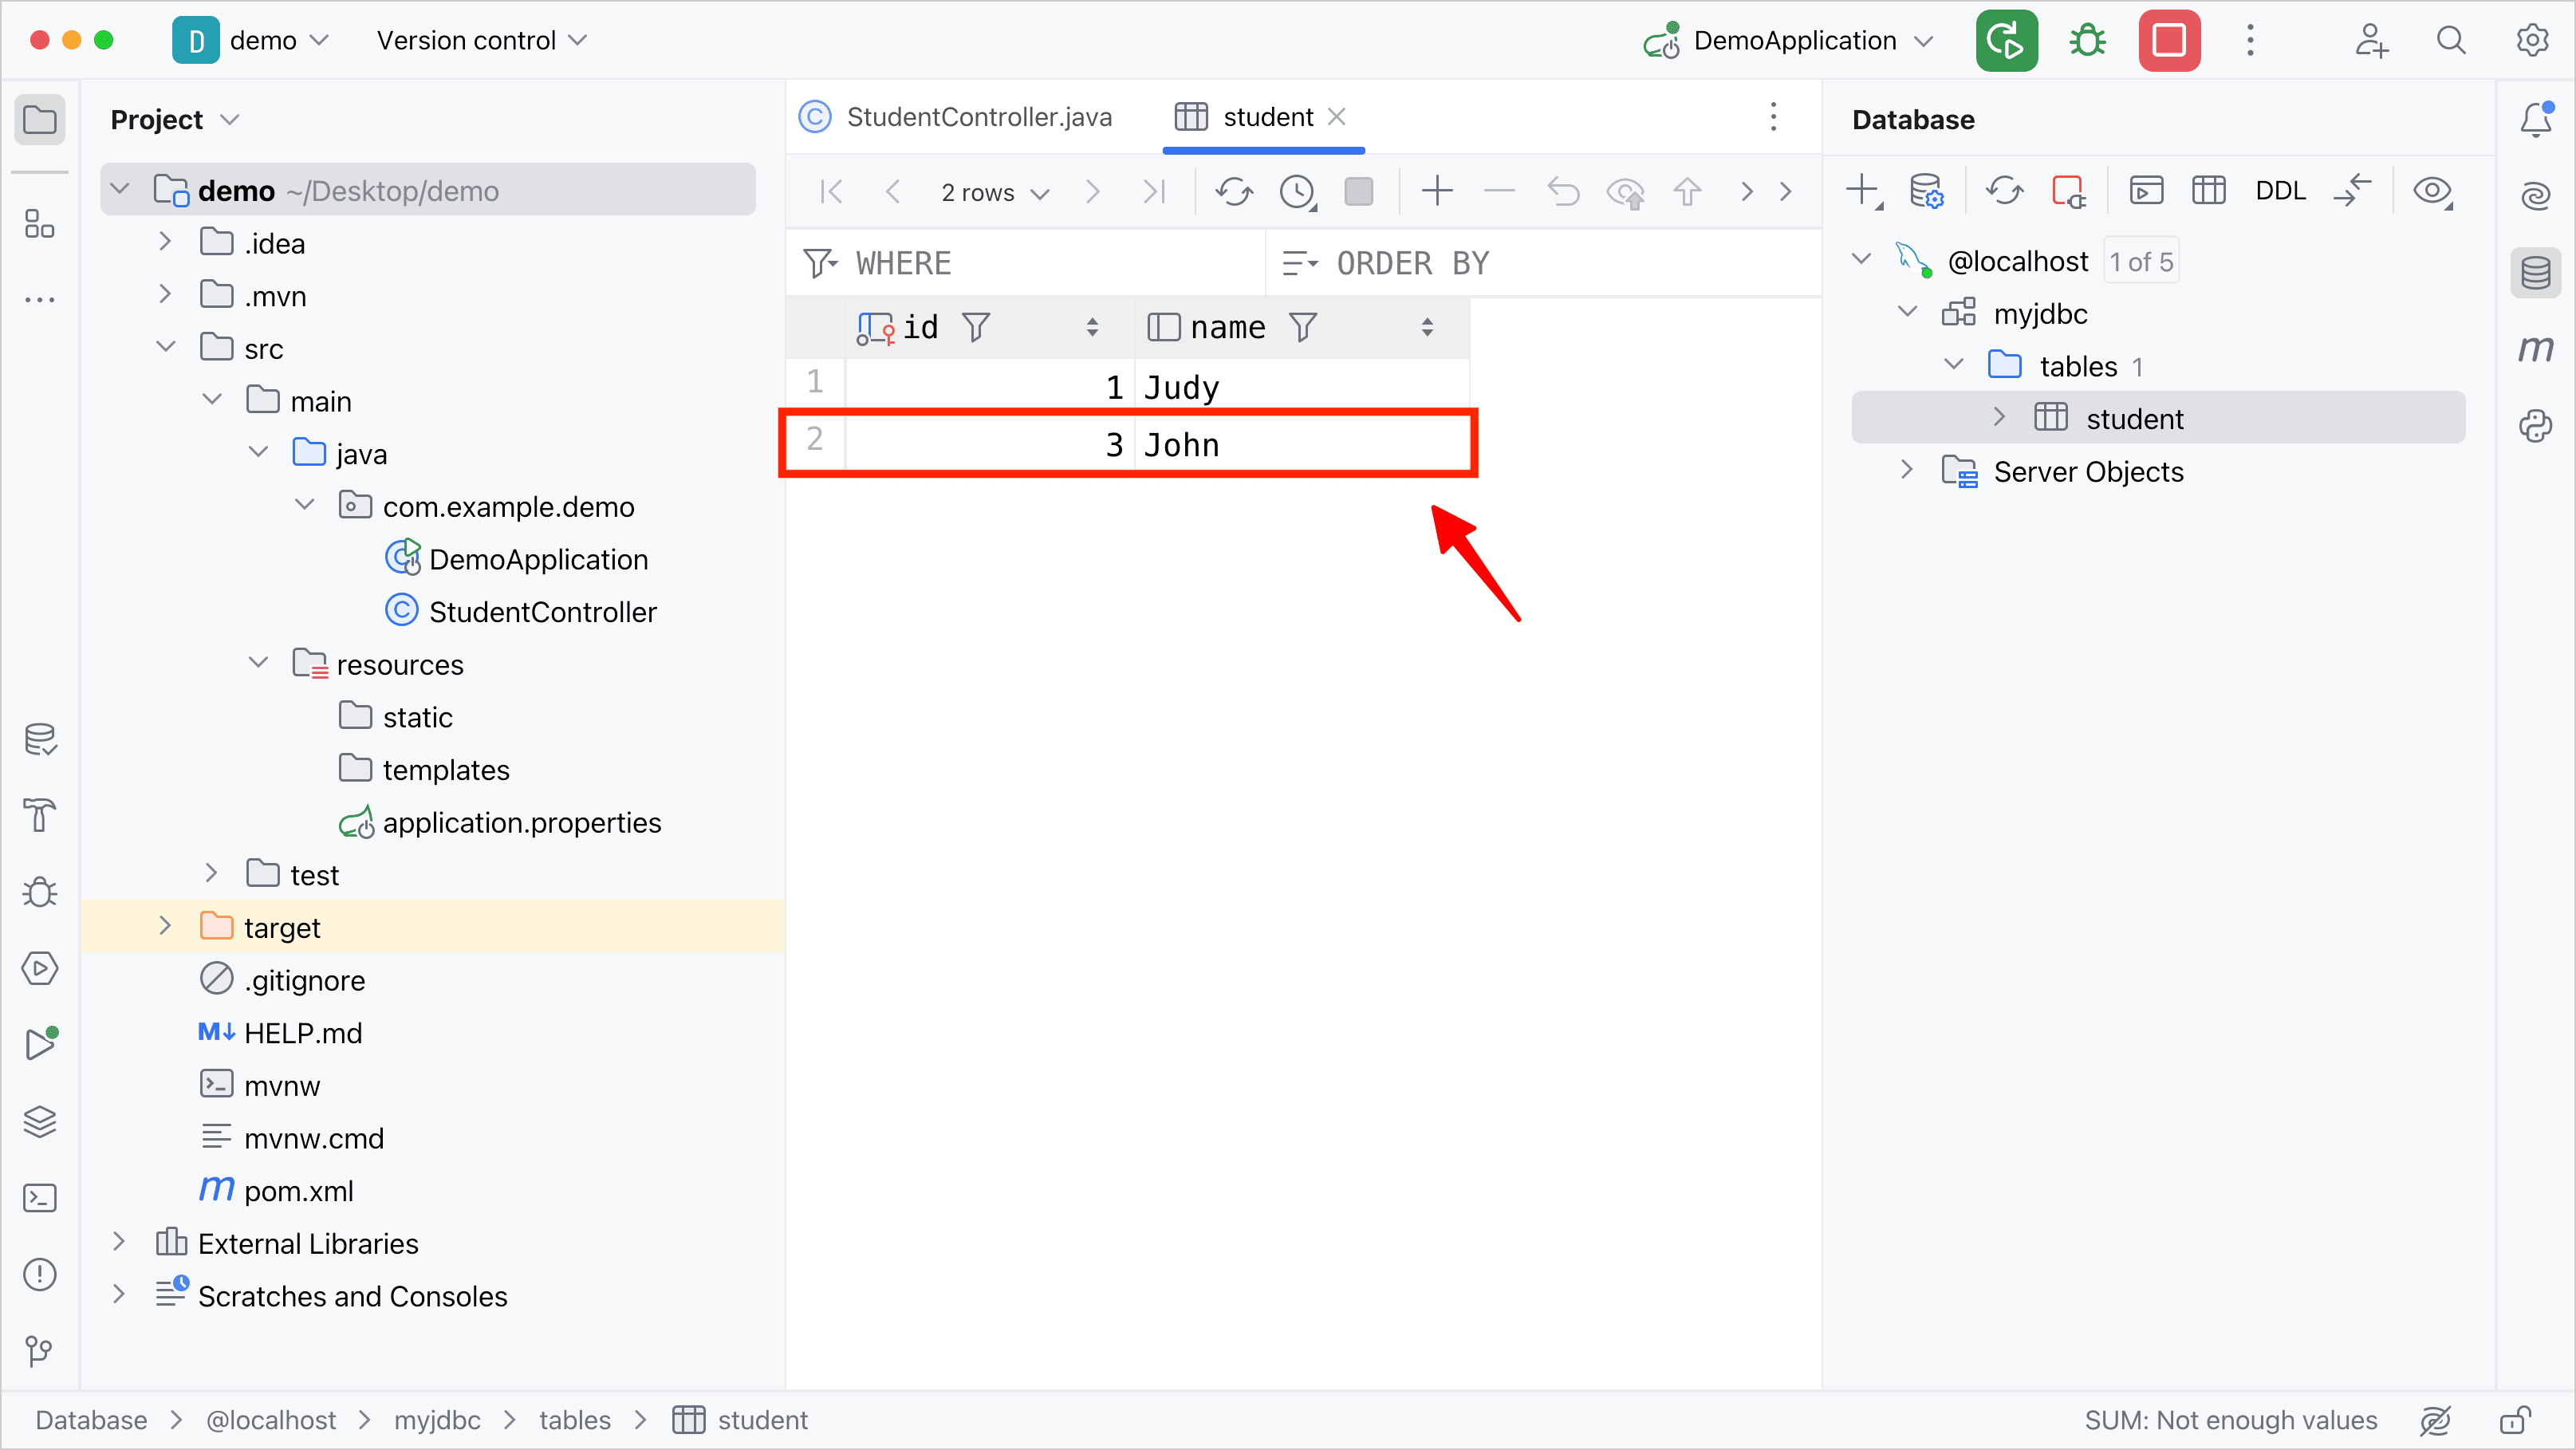Open editor tabs more options menu
The image size is (2576, 1450).
click(1773, 117)
